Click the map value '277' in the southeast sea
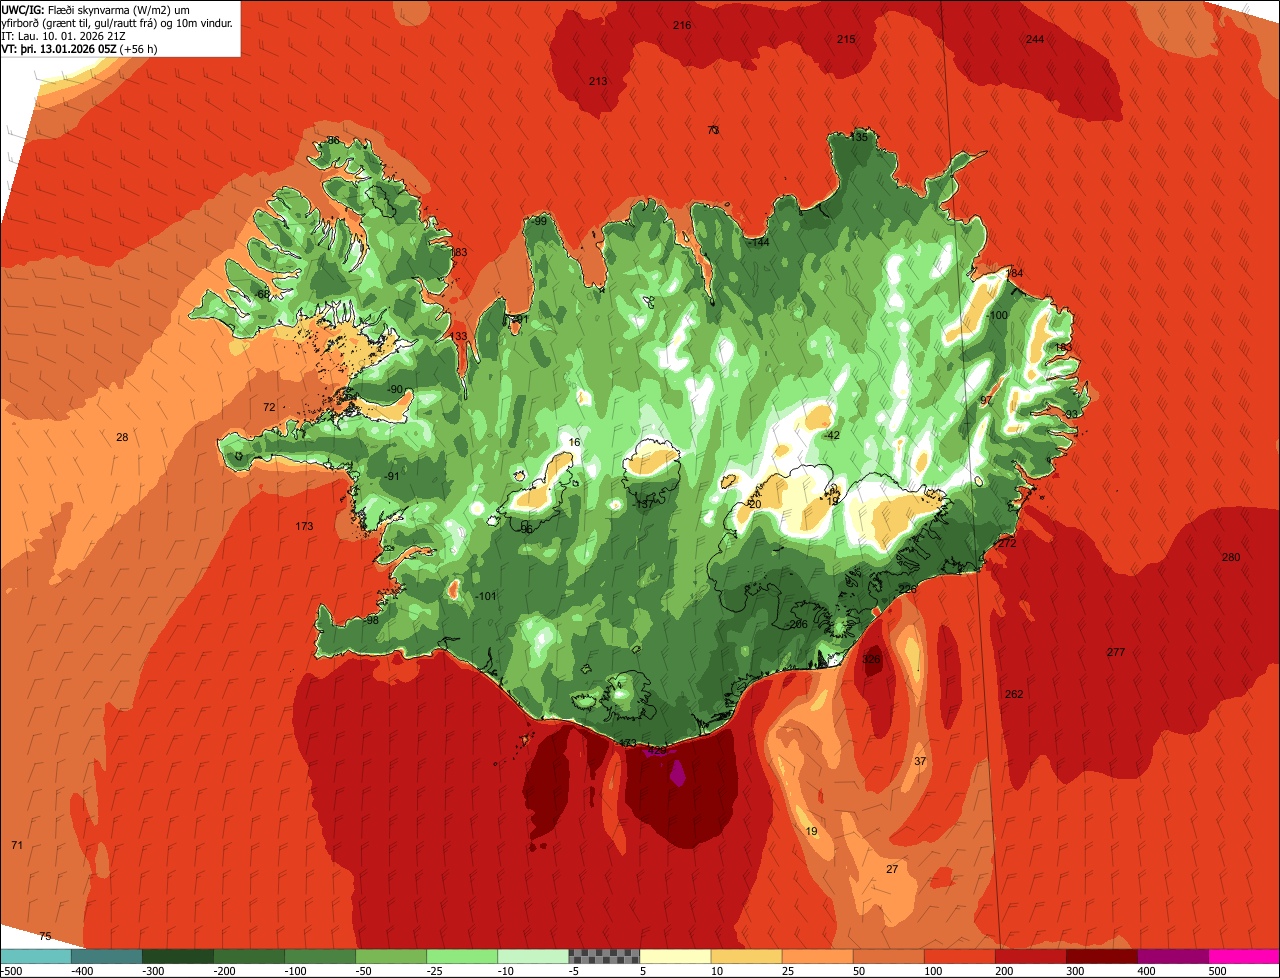The height and width of the screenshot is (978, 1280). pyautogui.click(x=1116, y=652)
